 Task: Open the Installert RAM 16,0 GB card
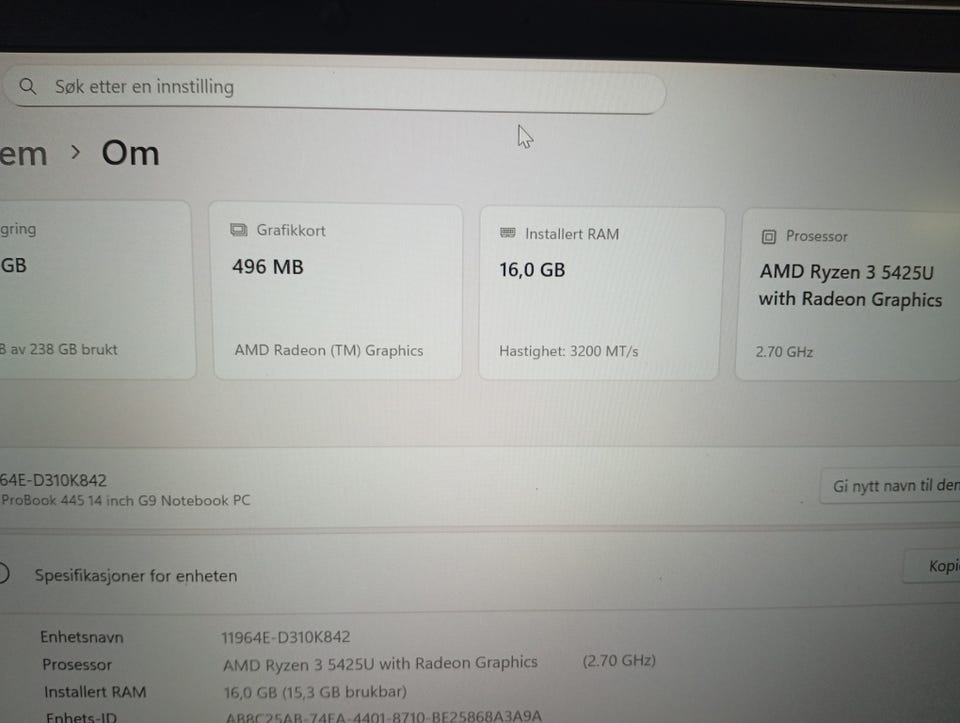pyautogui.click(x=601, y=293)
